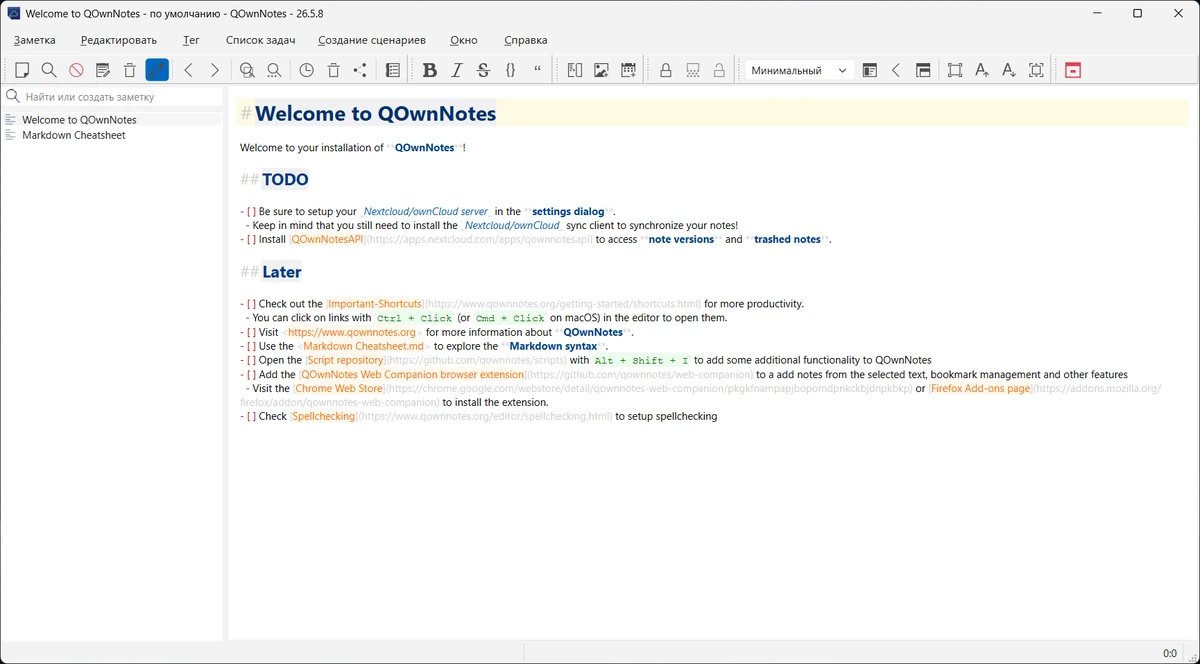The image size is (1200, 664).
Task: Toggle checkbox before 'Be sure to setup'
Action: pos(251,212)
